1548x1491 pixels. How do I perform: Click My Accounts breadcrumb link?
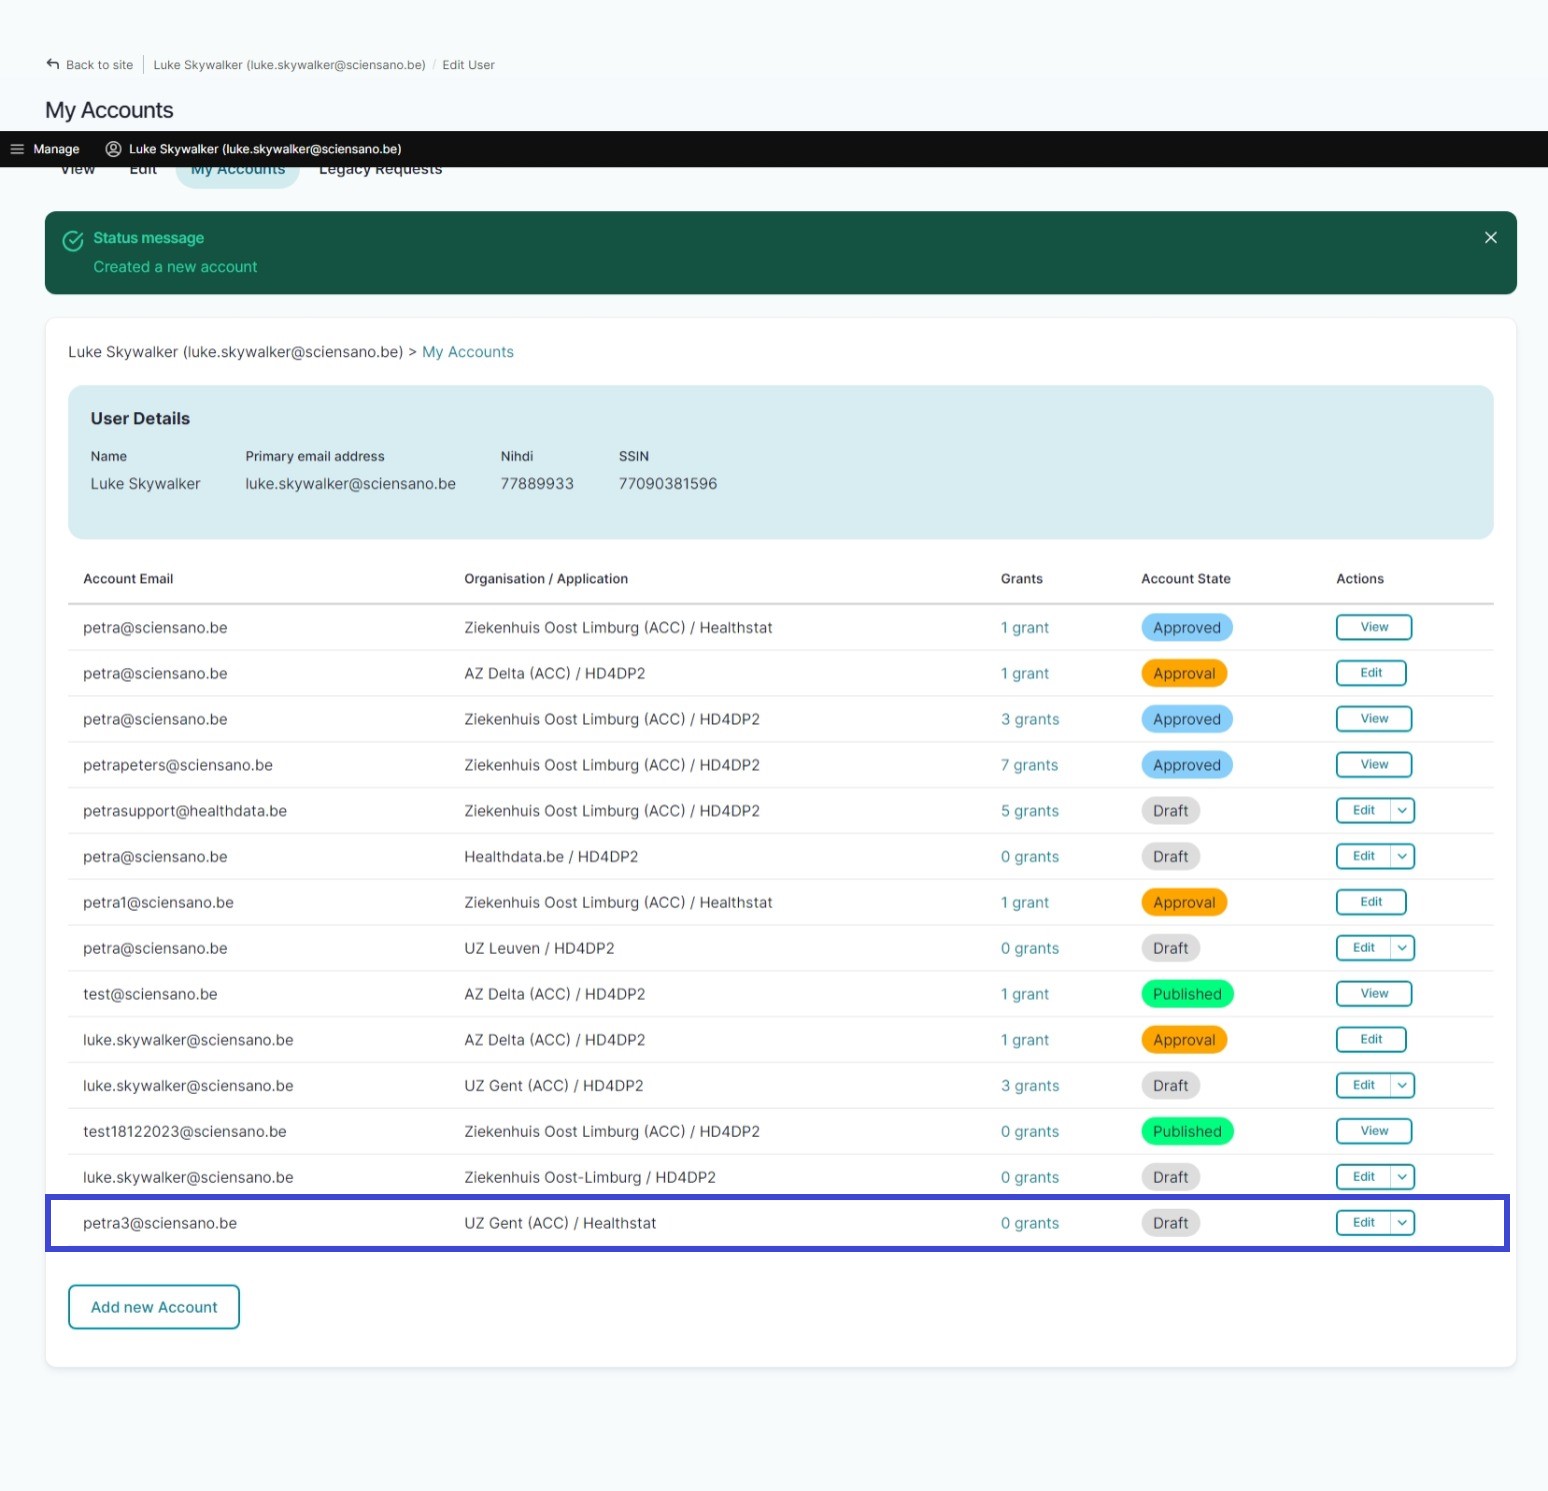pyautogui.click(x=467, y=352)
